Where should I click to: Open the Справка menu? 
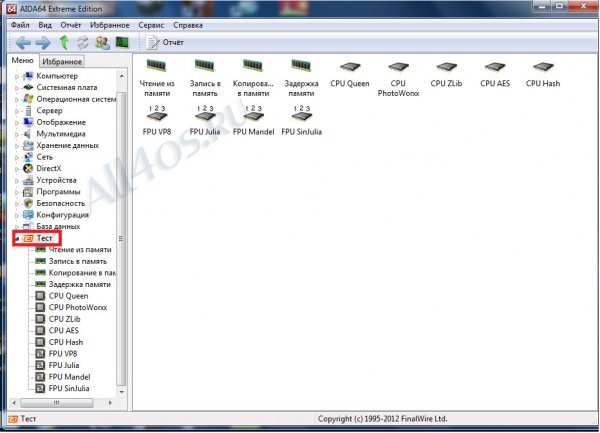point(188,25)
